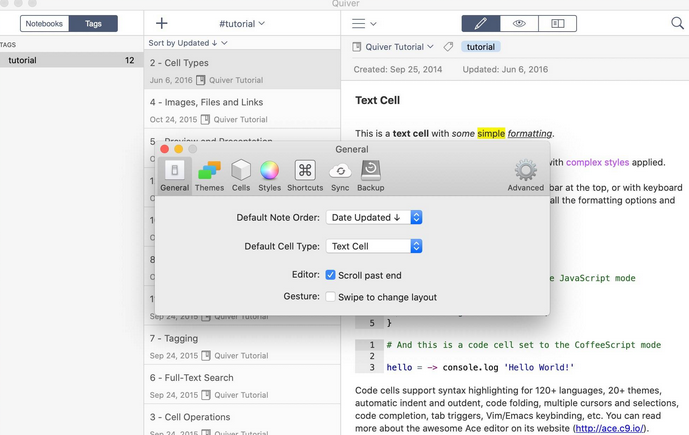
Task: Open the Default Note Order dropdown
Action: coord(374,217)
